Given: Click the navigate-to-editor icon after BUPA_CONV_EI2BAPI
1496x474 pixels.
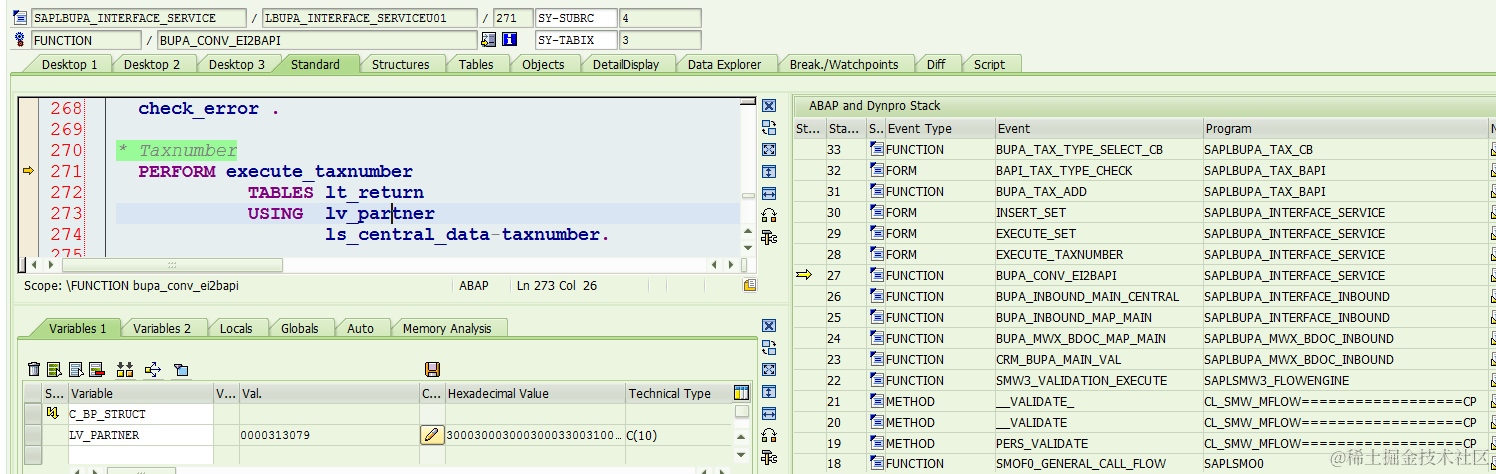Looking at the screenshot, I should click(x=488, y=40).
